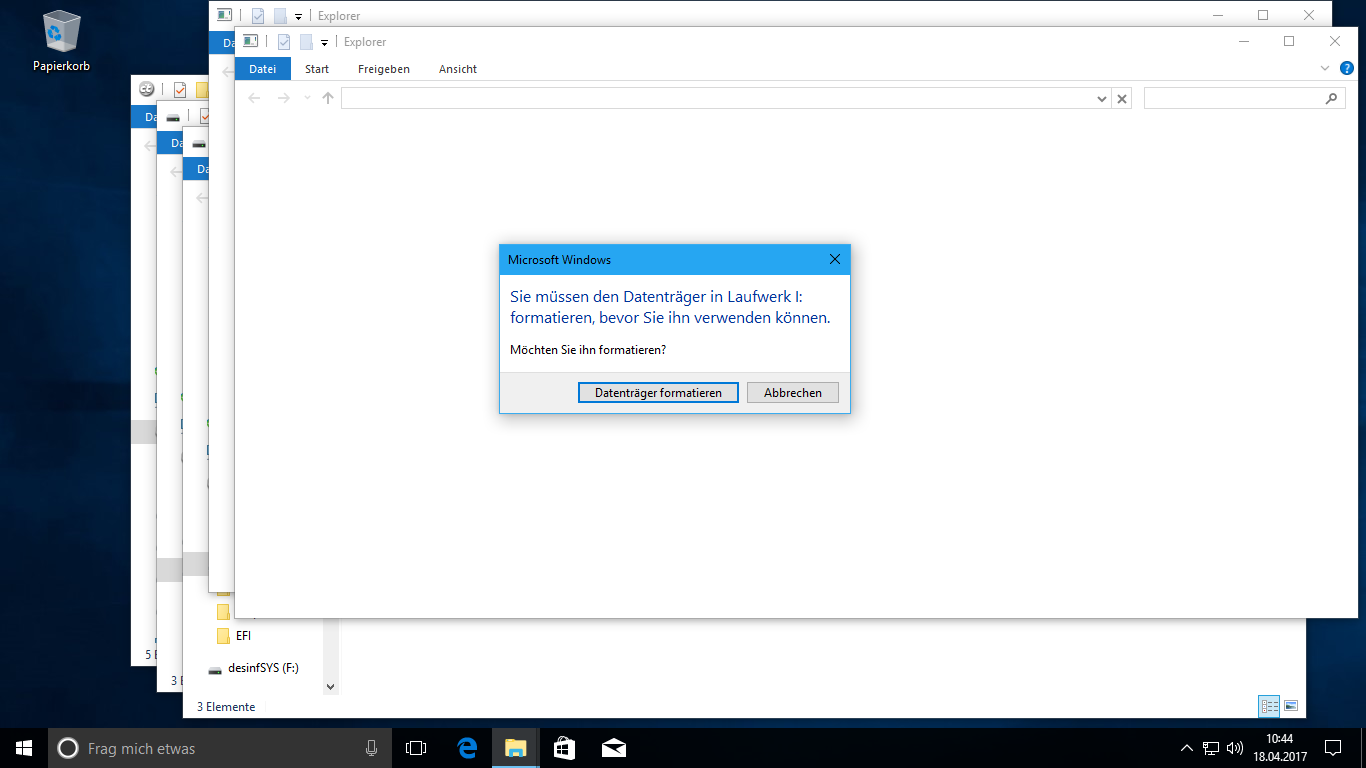Screen dimensions: 1366x768
Task: Click the up arrow in front Explorer
Action: click(328, 98)
